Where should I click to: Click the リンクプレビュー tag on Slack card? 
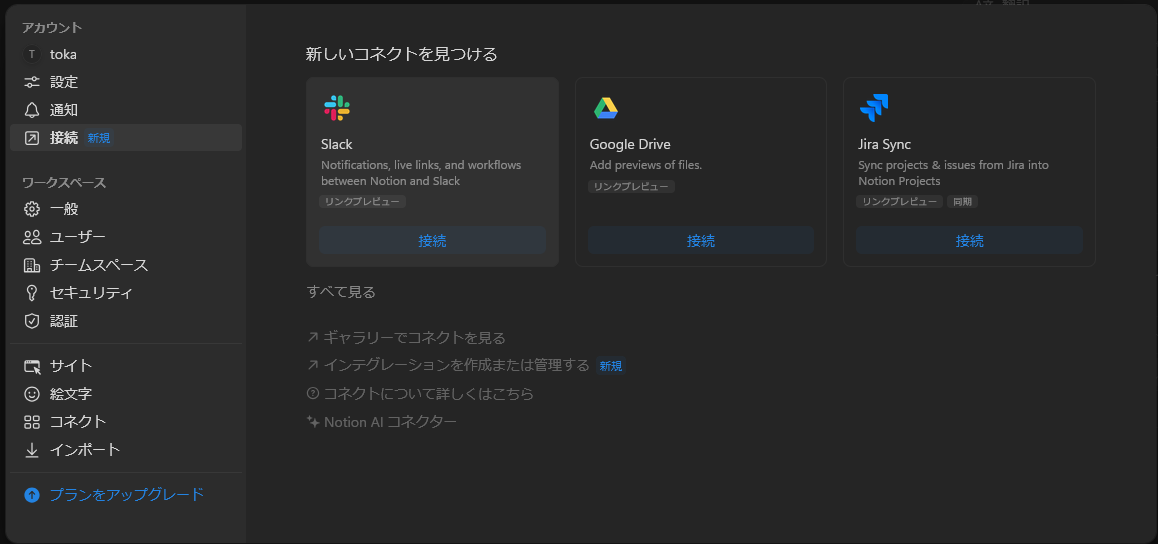363,202
